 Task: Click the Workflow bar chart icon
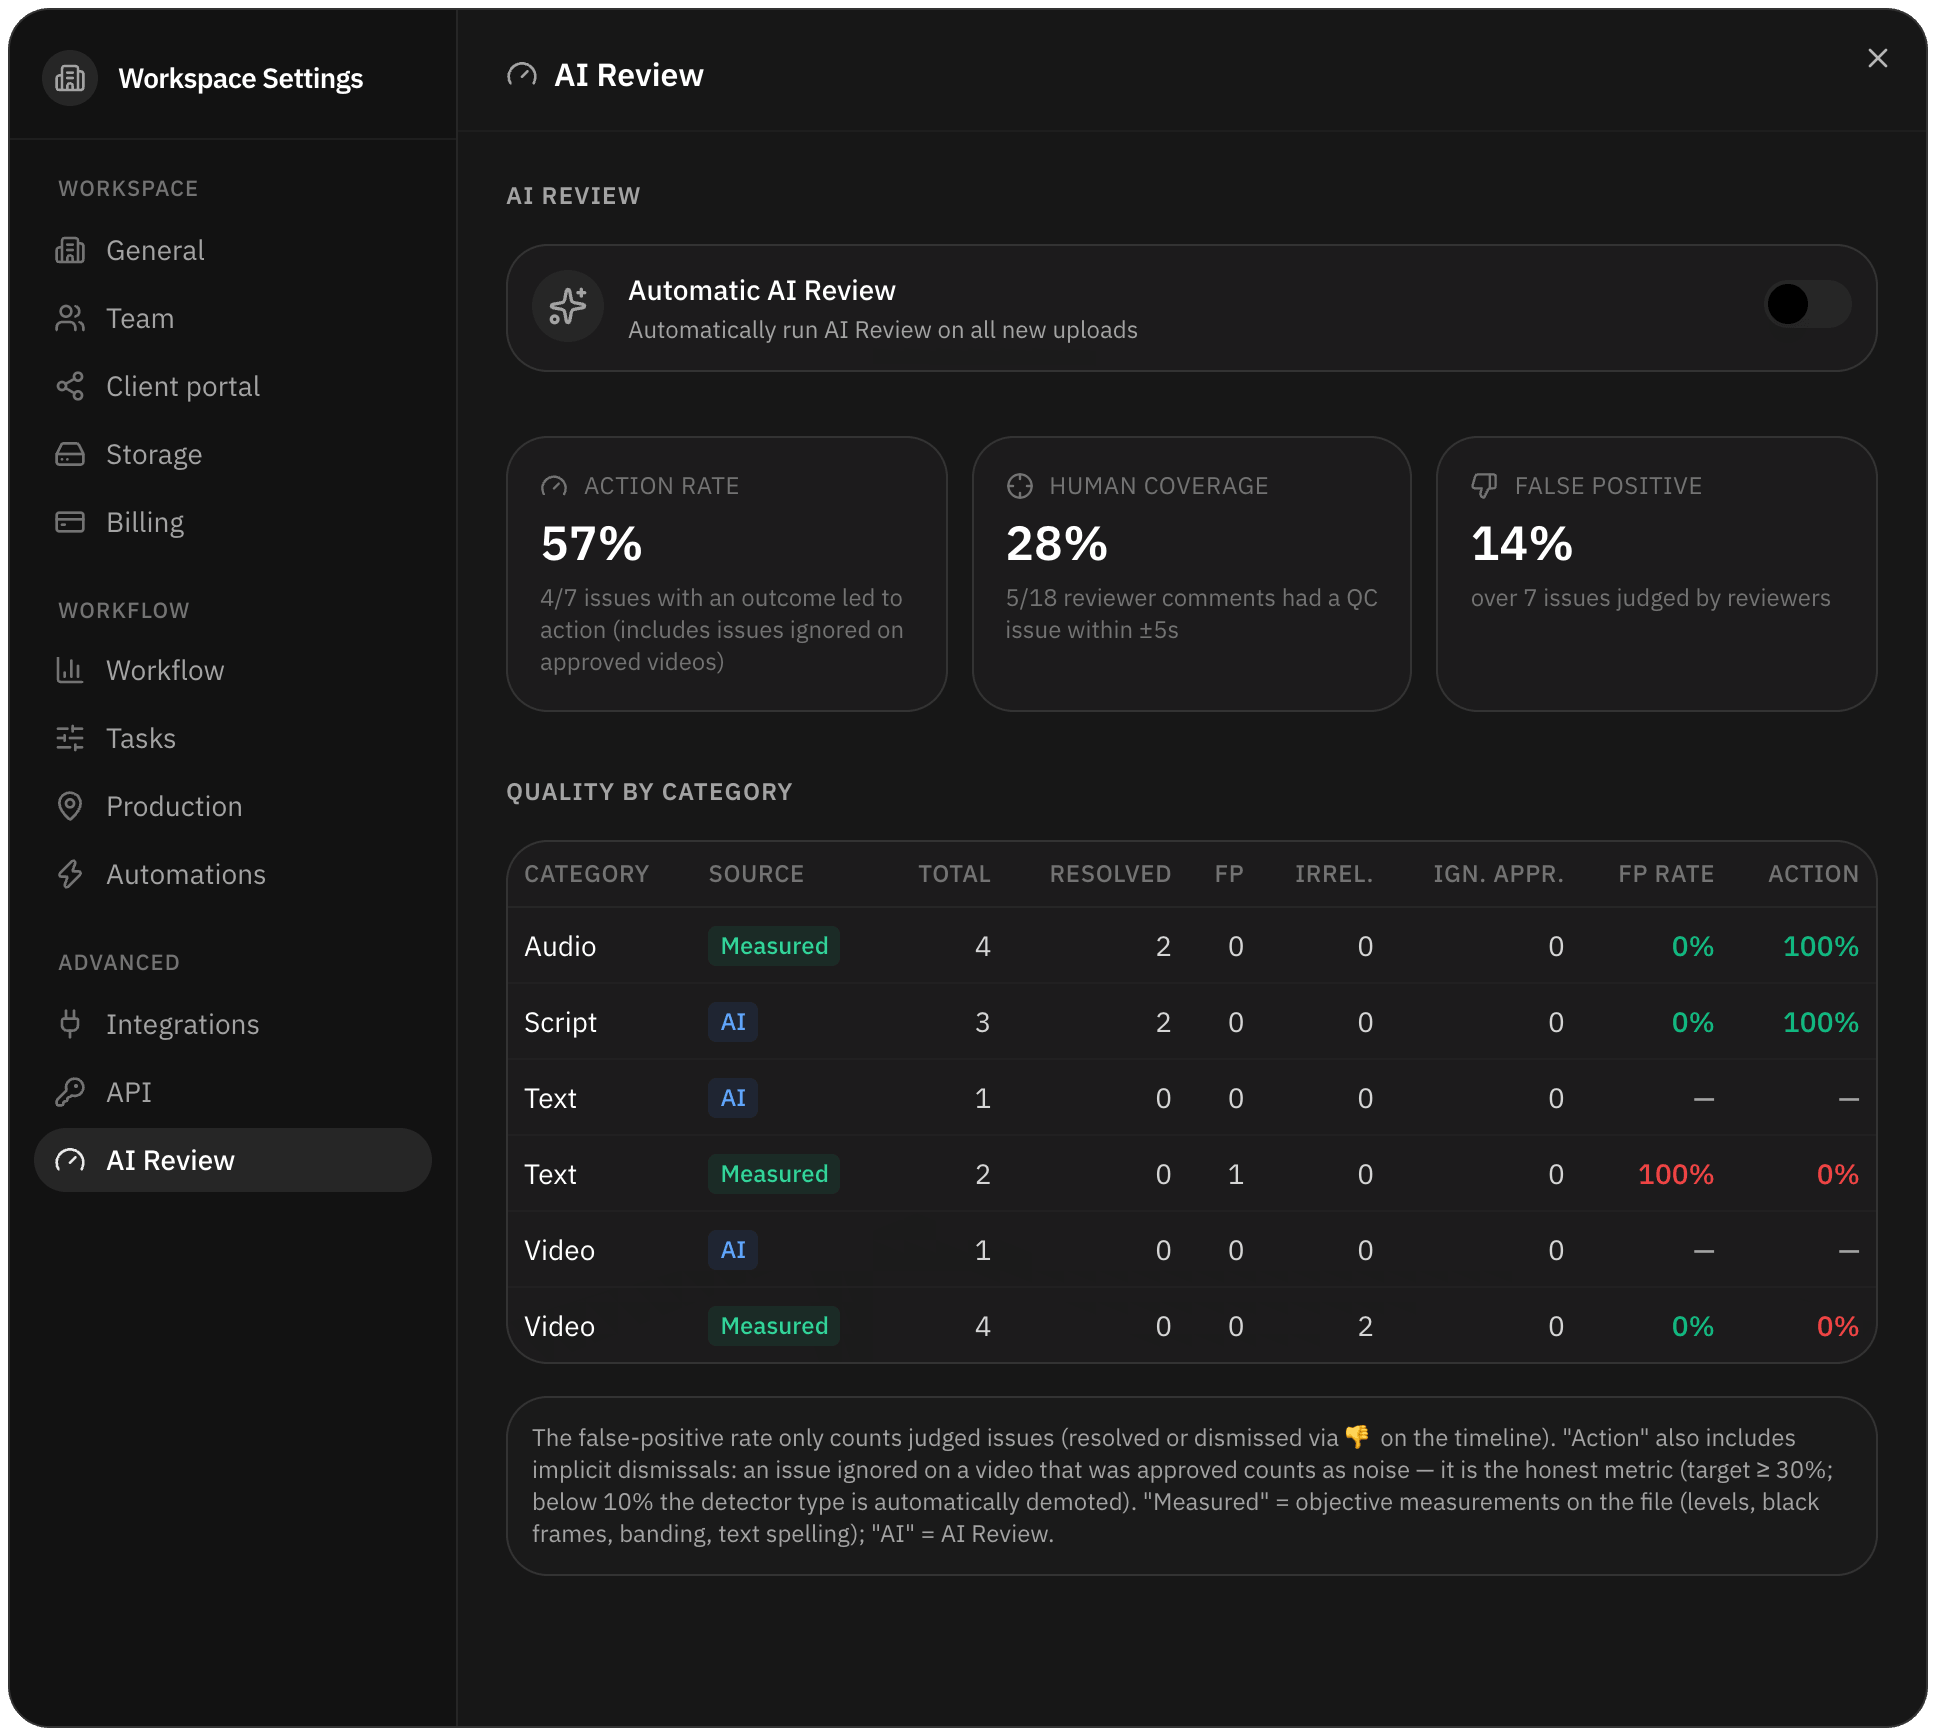pos(70,670)
